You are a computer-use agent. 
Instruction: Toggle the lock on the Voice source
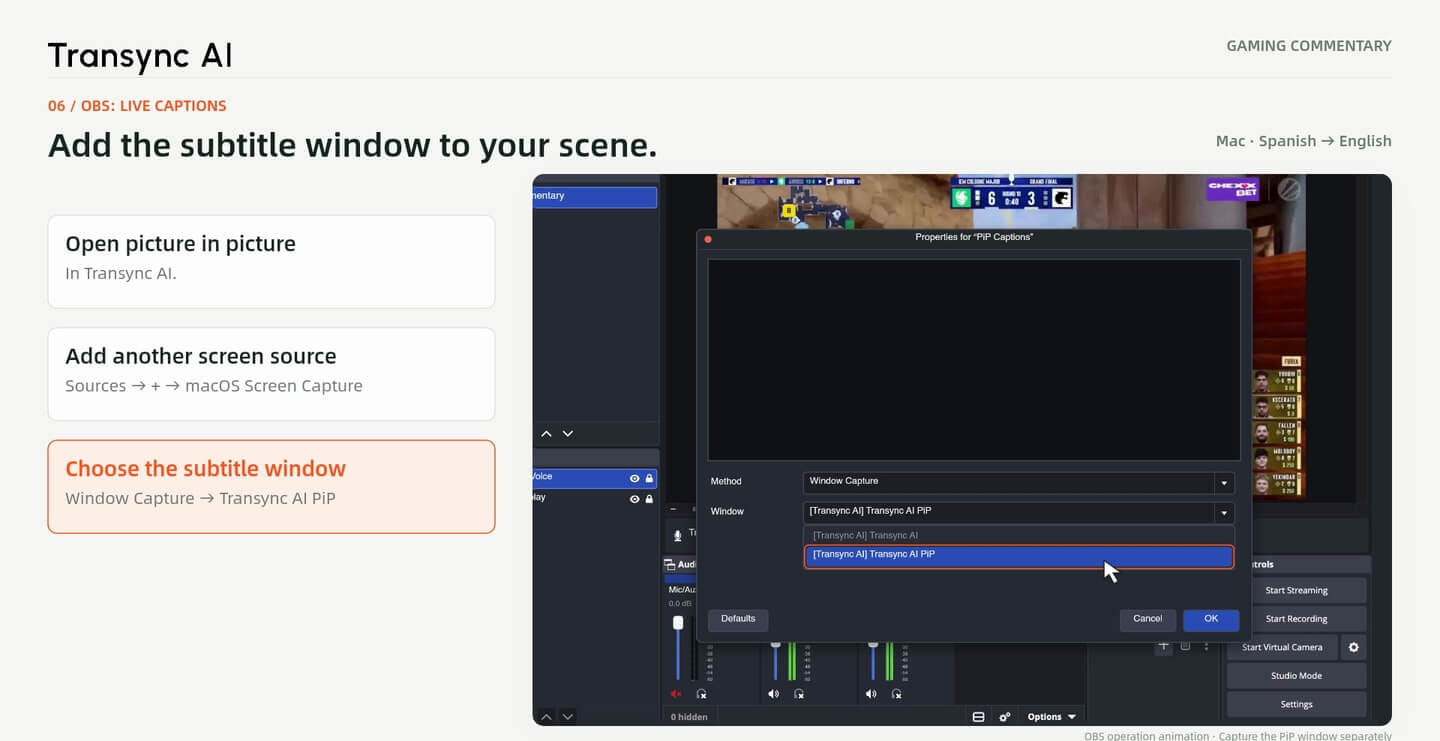click(649, 478)
